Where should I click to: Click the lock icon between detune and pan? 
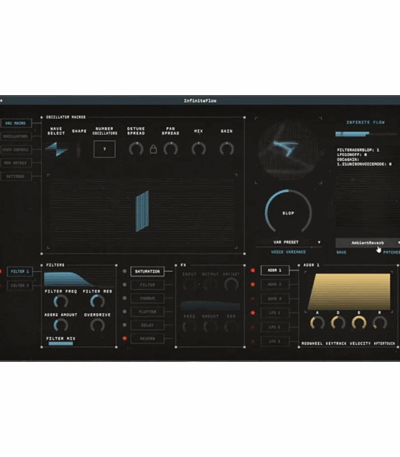pyautogui.click(x=153, y=149)
